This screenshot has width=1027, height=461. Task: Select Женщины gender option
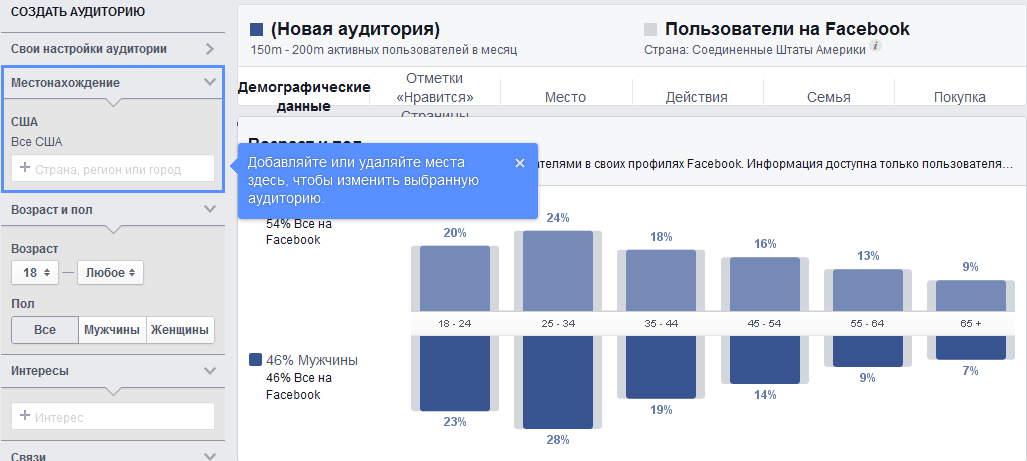tap(180, 330)
